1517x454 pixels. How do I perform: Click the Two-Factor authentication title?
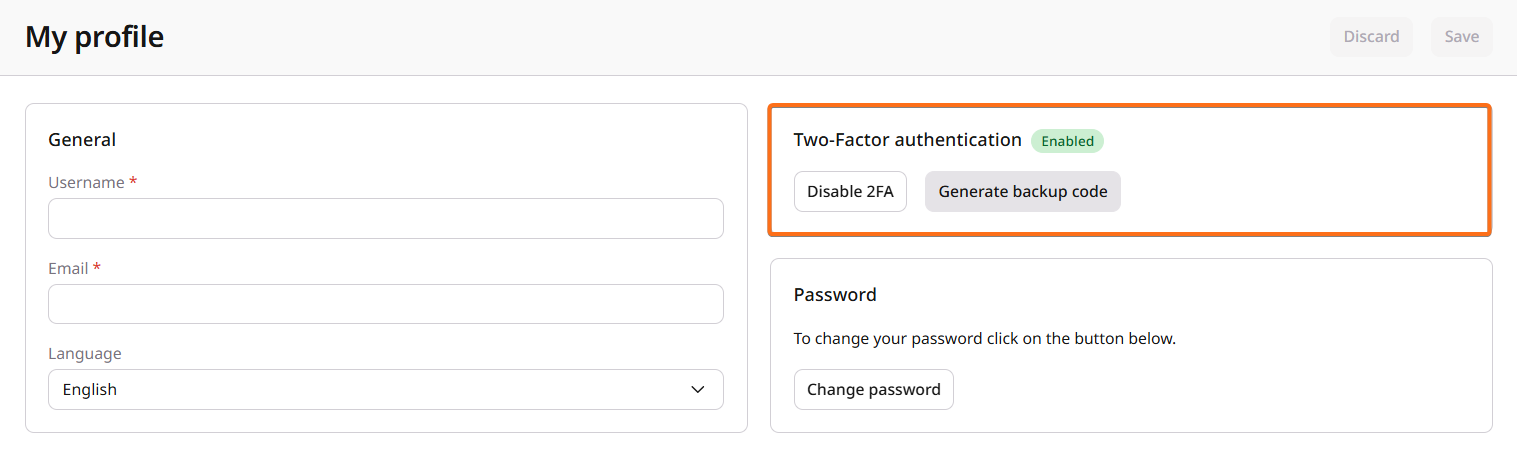coord(907,140)
